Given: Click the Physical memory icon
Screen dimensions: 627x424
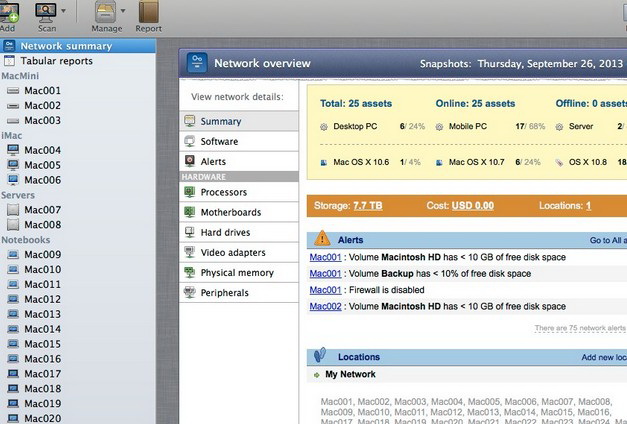Looking at the screenshot, I should [190, 272].
